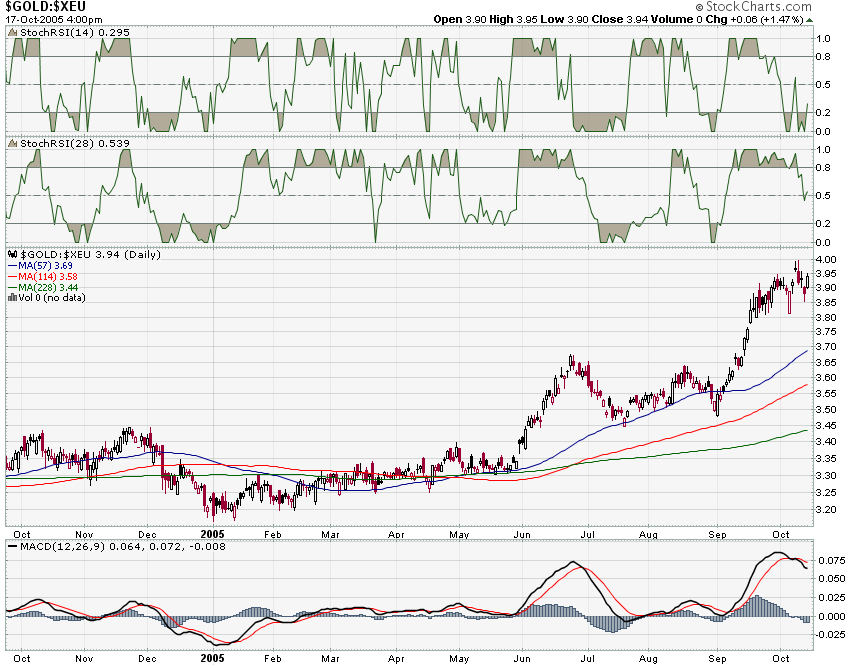Click the MACD panel's line marker icon
The width and height of the screenshot is (850, 668).
click(x=13, y=545)
